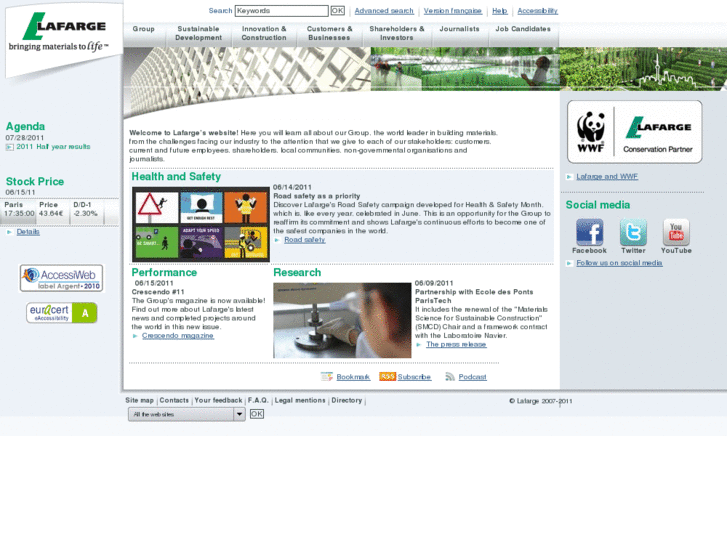The height and width of the screenshot is (545, 727).
Task: Click the Health and Safety heading
Action: [176, 177]
